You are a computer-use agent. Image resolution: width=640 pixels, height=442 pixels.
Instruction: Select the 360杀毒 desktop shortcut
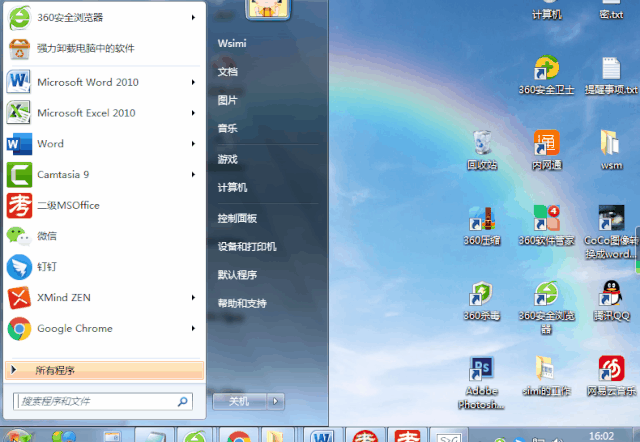click(x=482, y=301)
